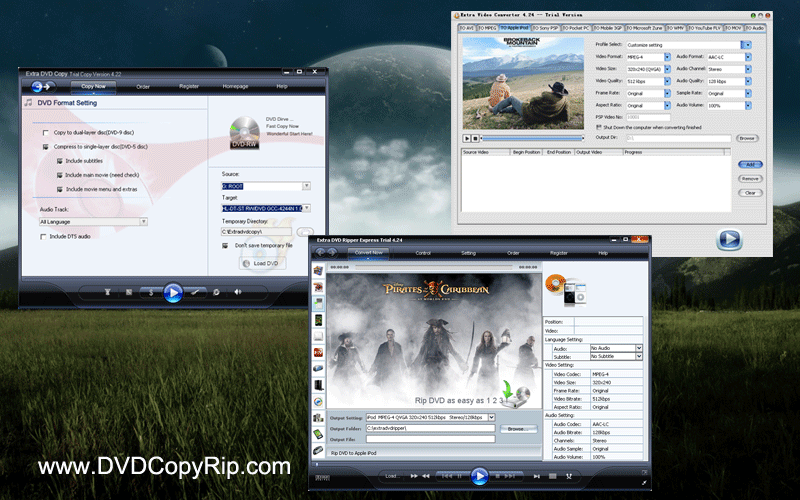800x500 pixels.
Task: Click the big blue play button in DVD Ripper
Action: point(479,476)
